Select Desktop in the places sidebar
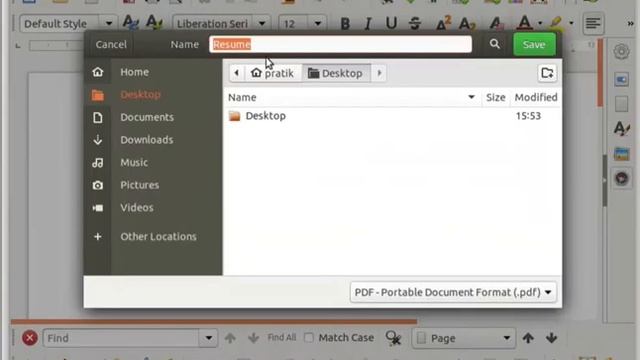This screenshot has height=360, width=640. click(x=140, y=95)
